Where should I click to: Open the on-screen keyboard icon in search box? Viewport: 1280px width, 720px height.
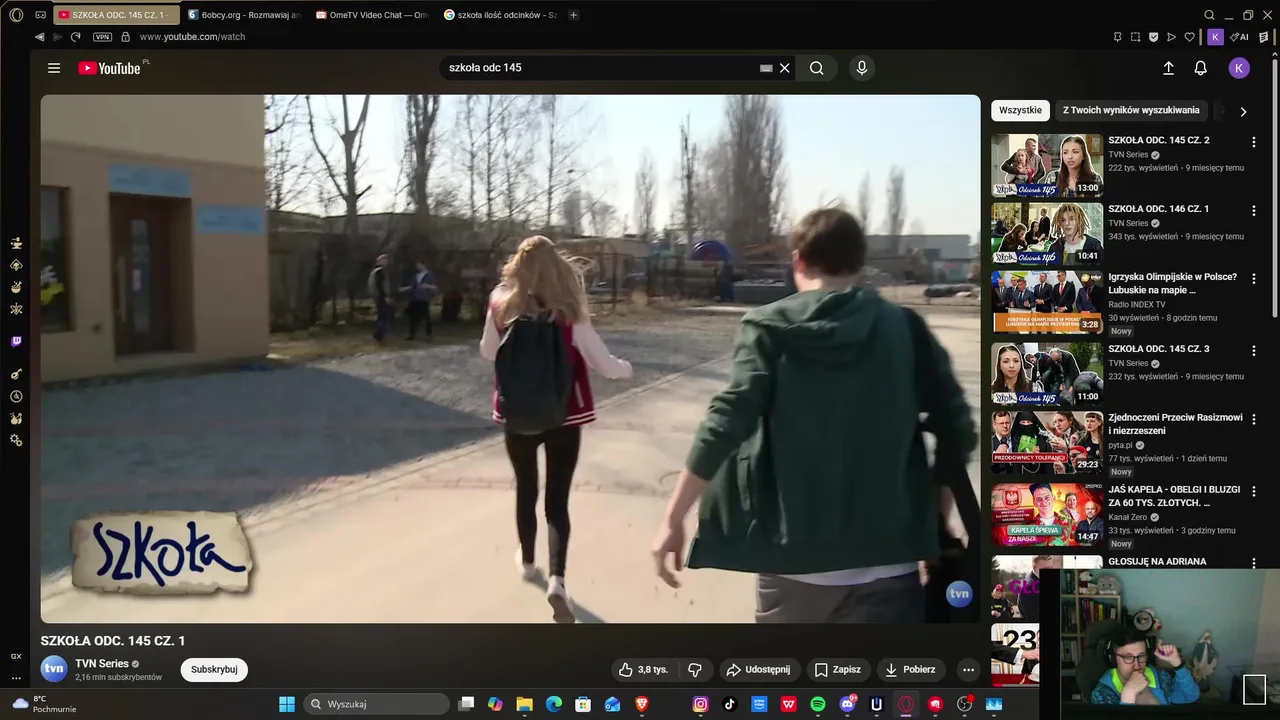tap(766, 68)
